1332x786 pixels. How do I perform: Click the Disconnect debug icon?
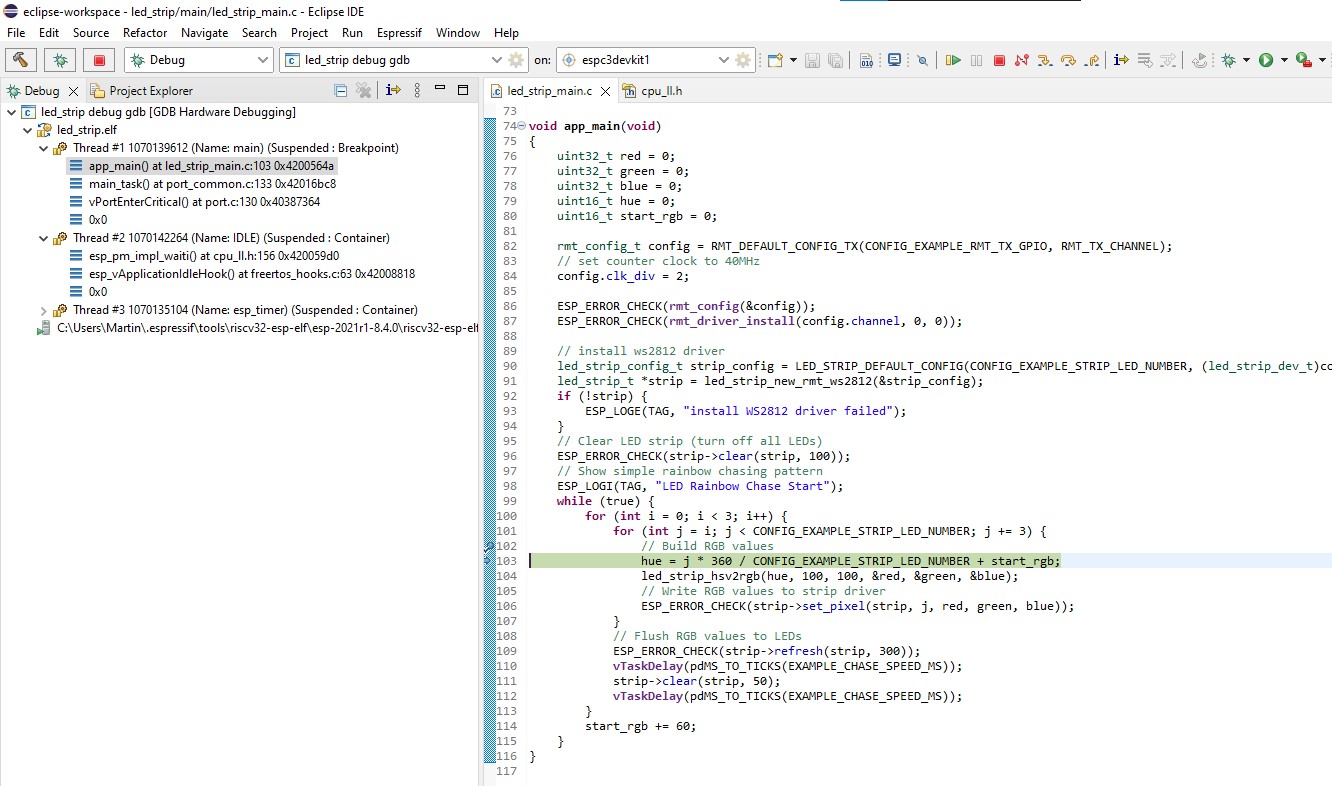(x=1022, y=60)
